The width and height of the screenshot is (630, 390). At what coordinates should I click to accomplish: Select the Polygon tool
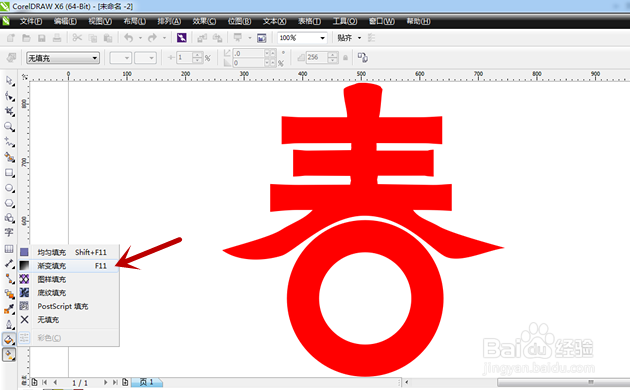point(9,203)
